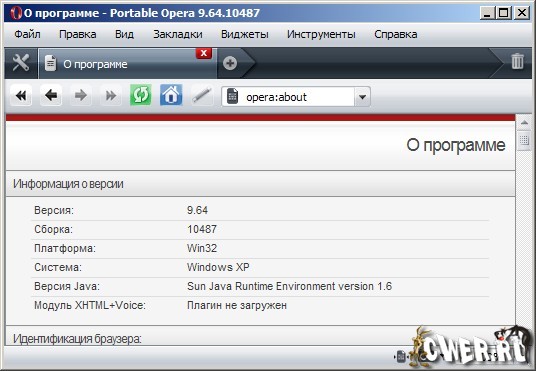
Task: Reload the page with green refresh icon
Action: click(x=140, y=95)
